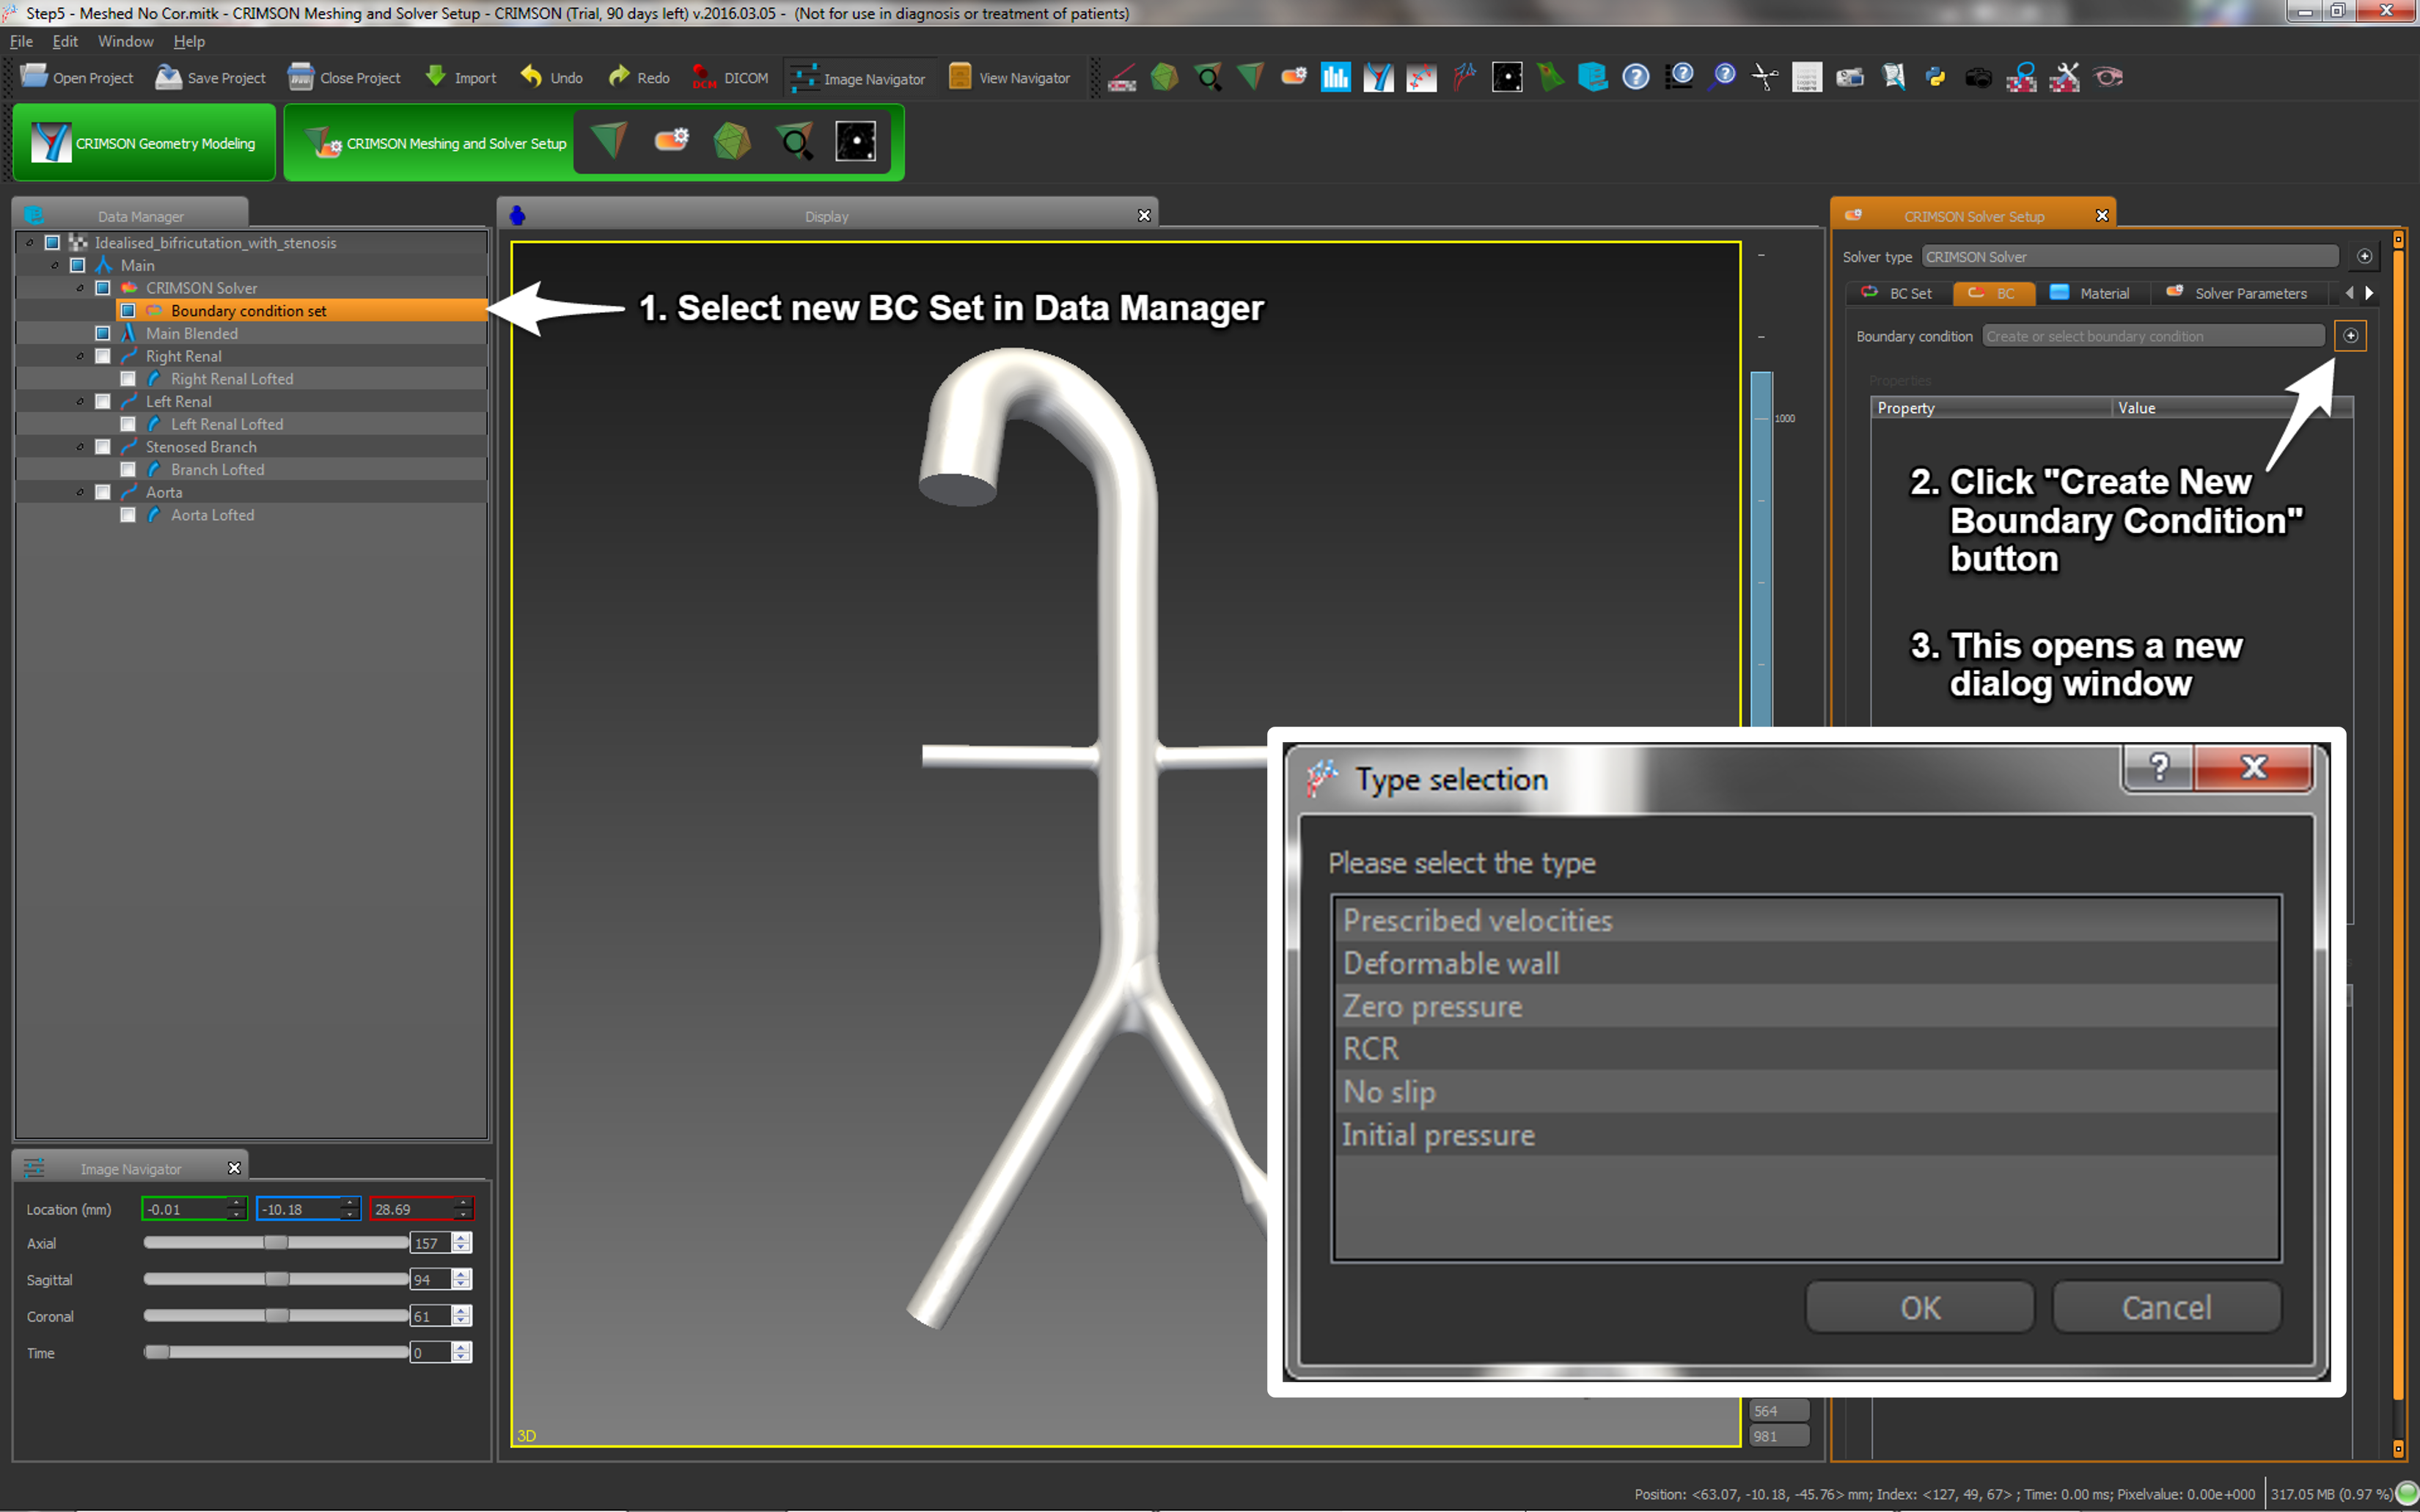The width and height of the screenshot is (2420, 1512).
Task: Click OK in Type selection dialog
Action: pos(1919,1307)
